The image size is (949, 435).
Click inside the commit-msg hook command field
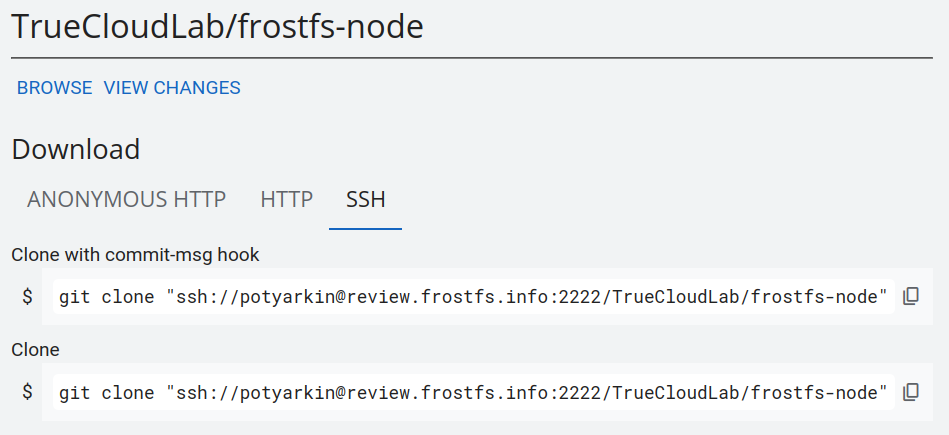472,297
